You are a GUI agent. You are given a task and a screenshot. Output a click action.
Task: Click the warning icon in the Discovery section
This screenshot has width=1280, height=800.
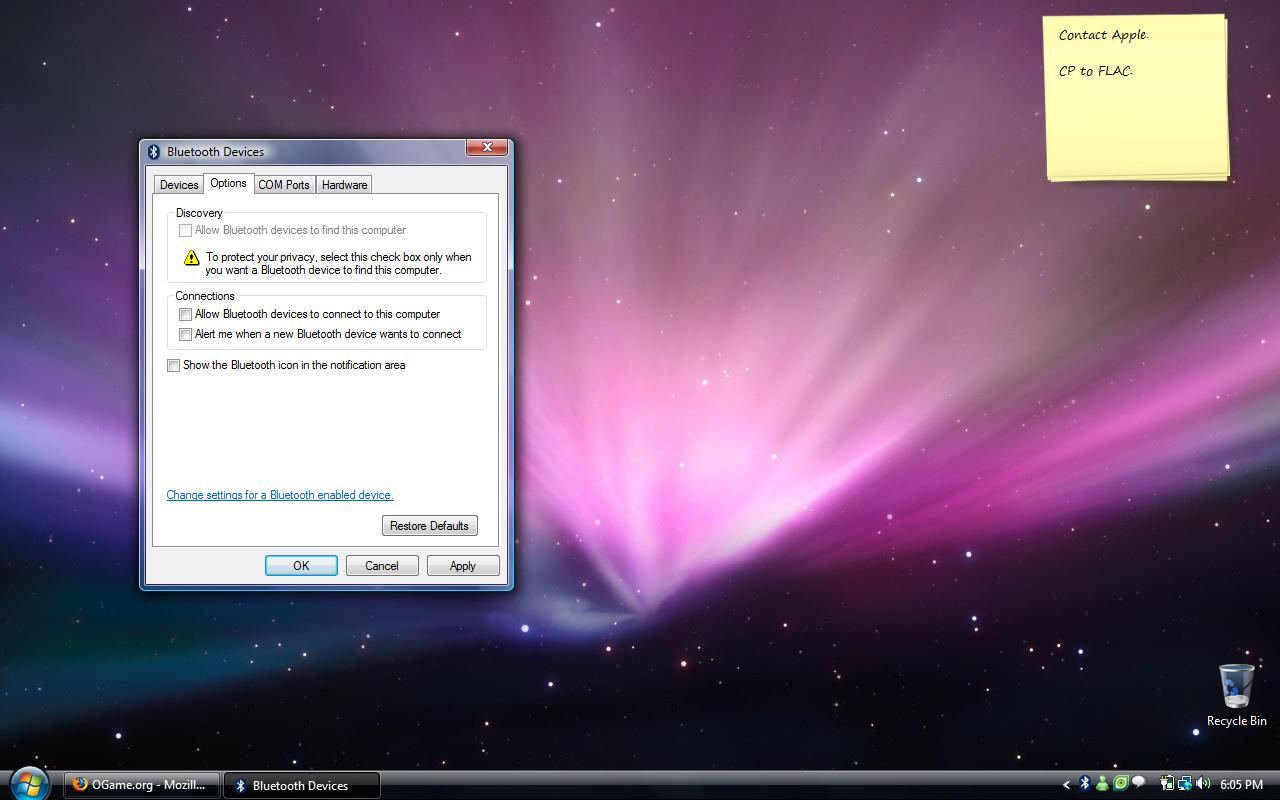click(x=190, y=258)
